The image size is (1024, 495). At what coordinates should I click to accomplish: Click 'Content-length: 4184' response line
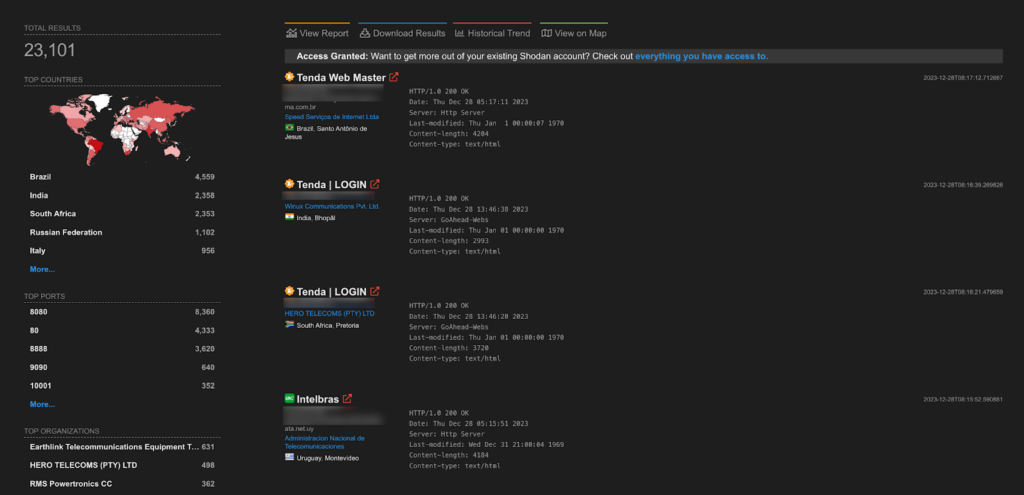449,455
